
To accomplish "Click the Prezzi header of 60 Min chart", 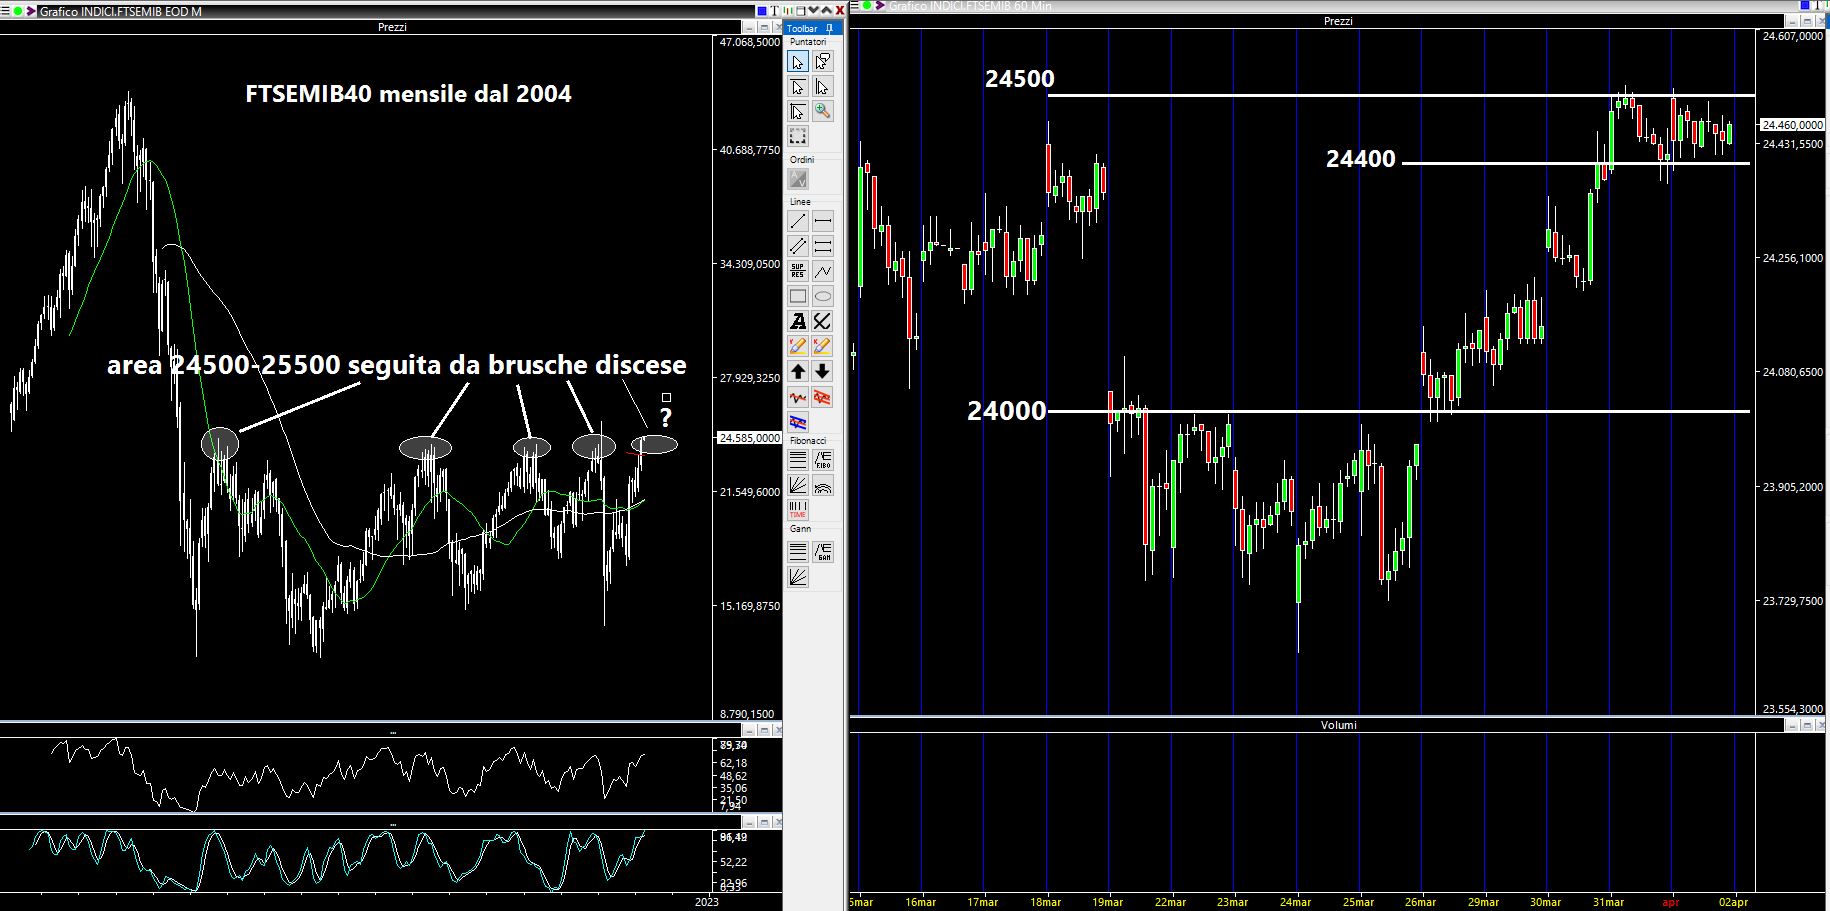I will [x=1338, y=21].
